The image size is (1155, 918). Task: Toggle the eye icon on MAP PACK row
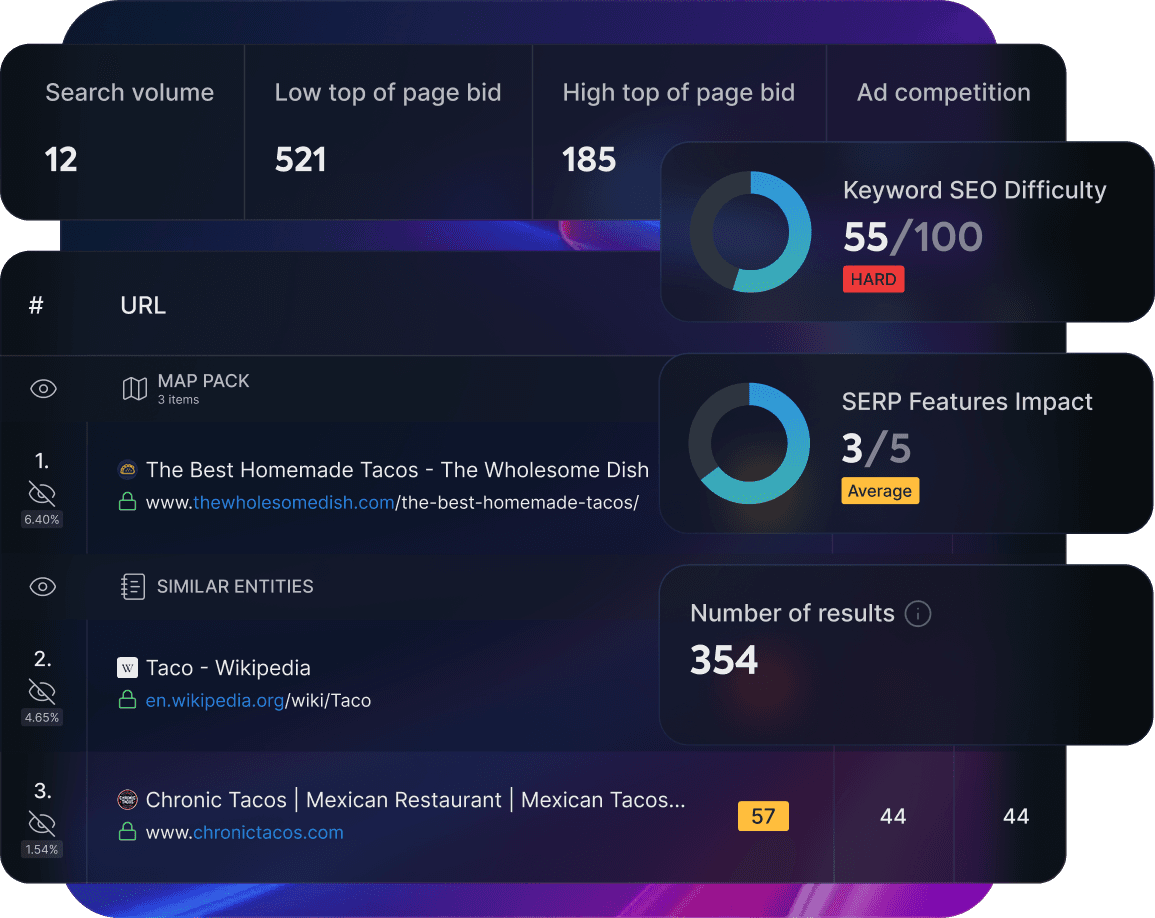pos(43,389)
